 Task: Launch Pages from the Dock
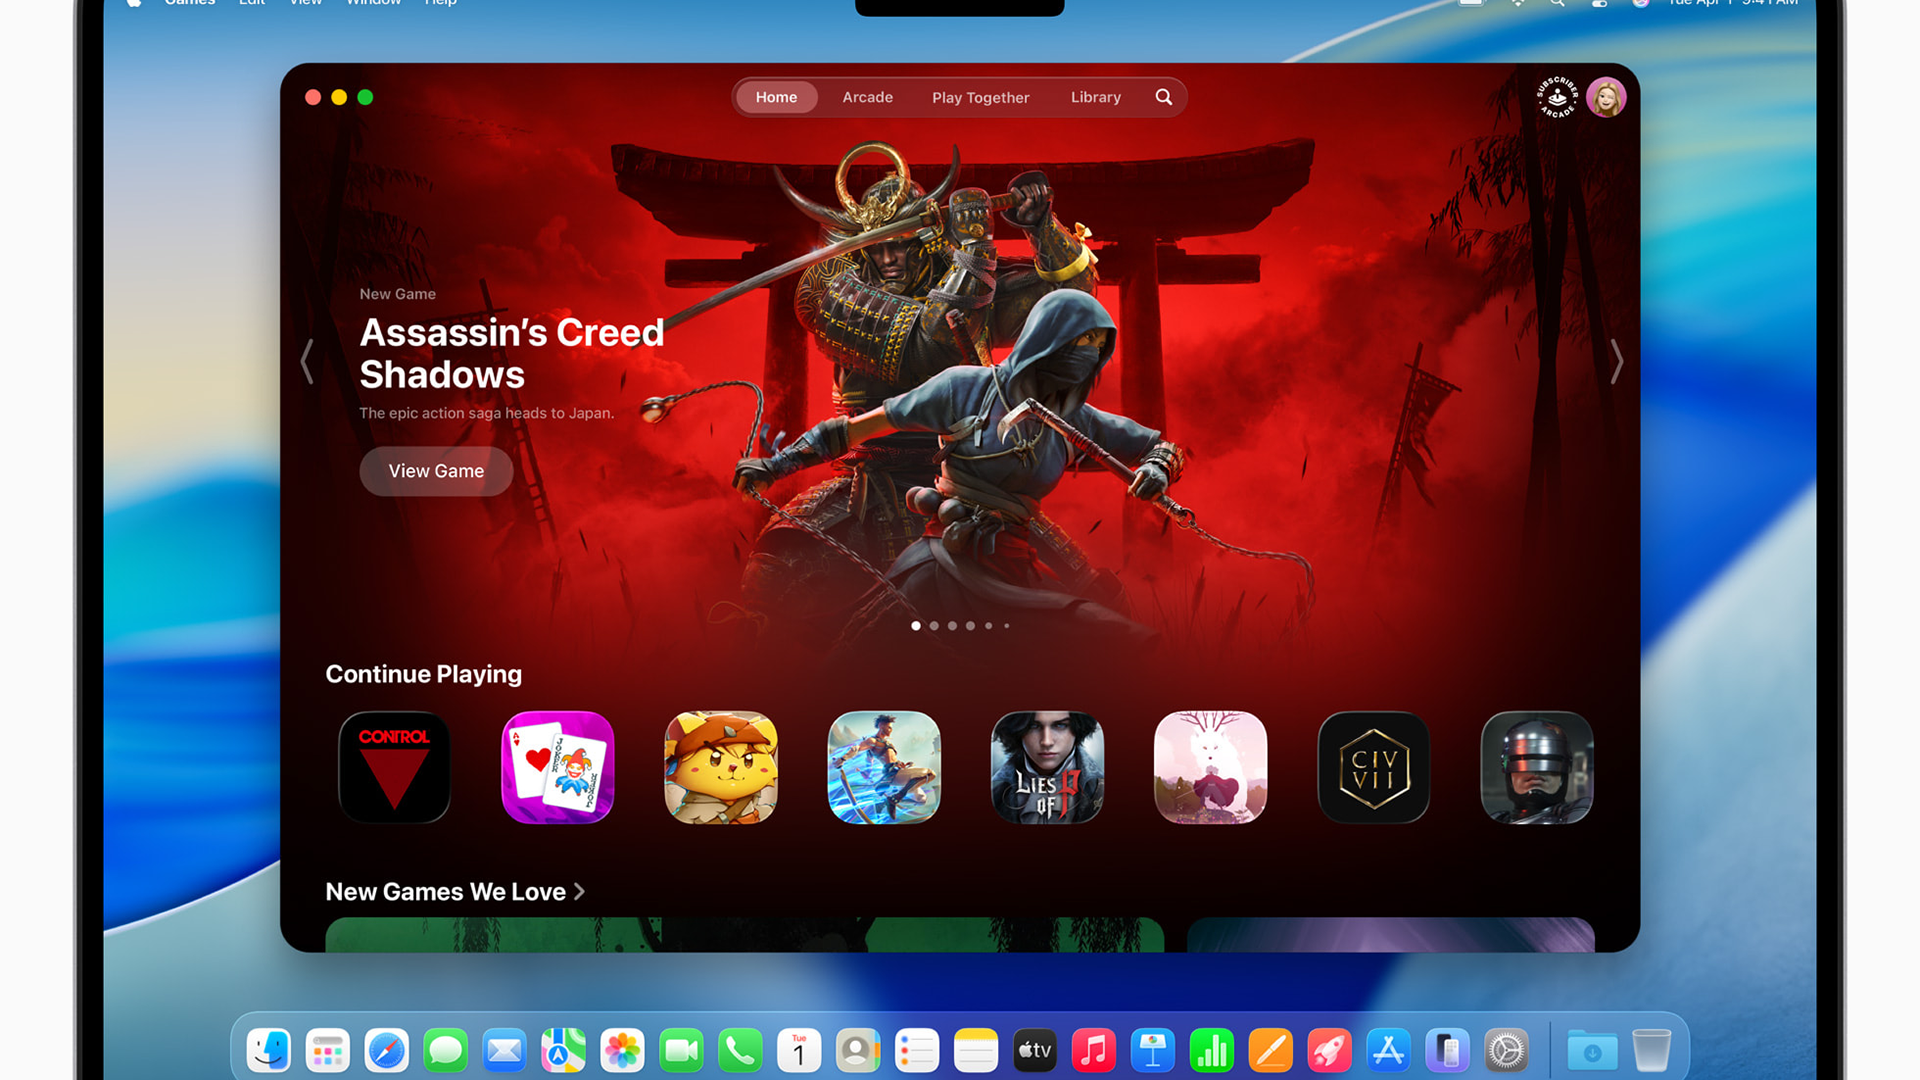click(1271, 1051)
